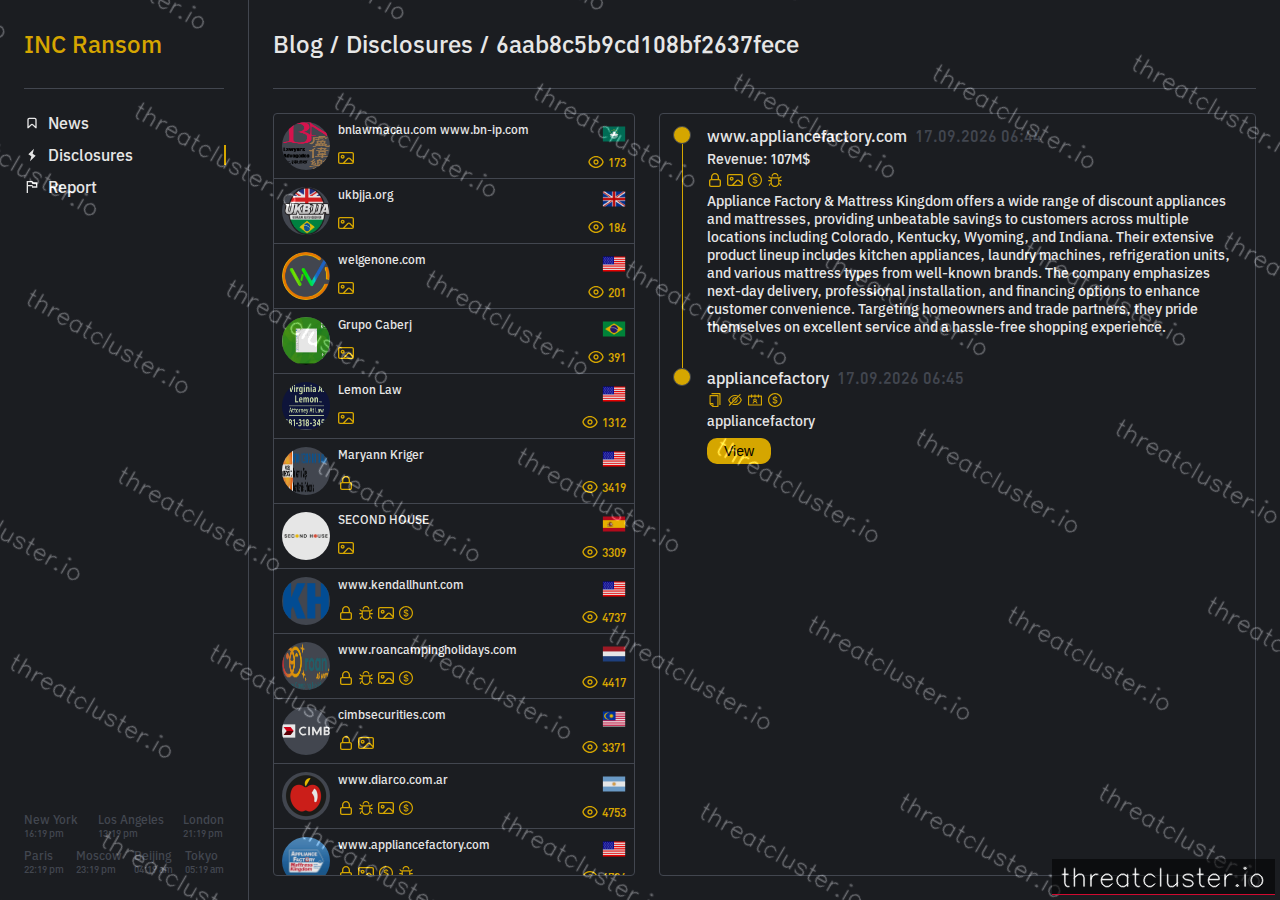1280x900 pixels.
Task: Click the eye views icon for Grupo Caberj
Action: (597, 357)
